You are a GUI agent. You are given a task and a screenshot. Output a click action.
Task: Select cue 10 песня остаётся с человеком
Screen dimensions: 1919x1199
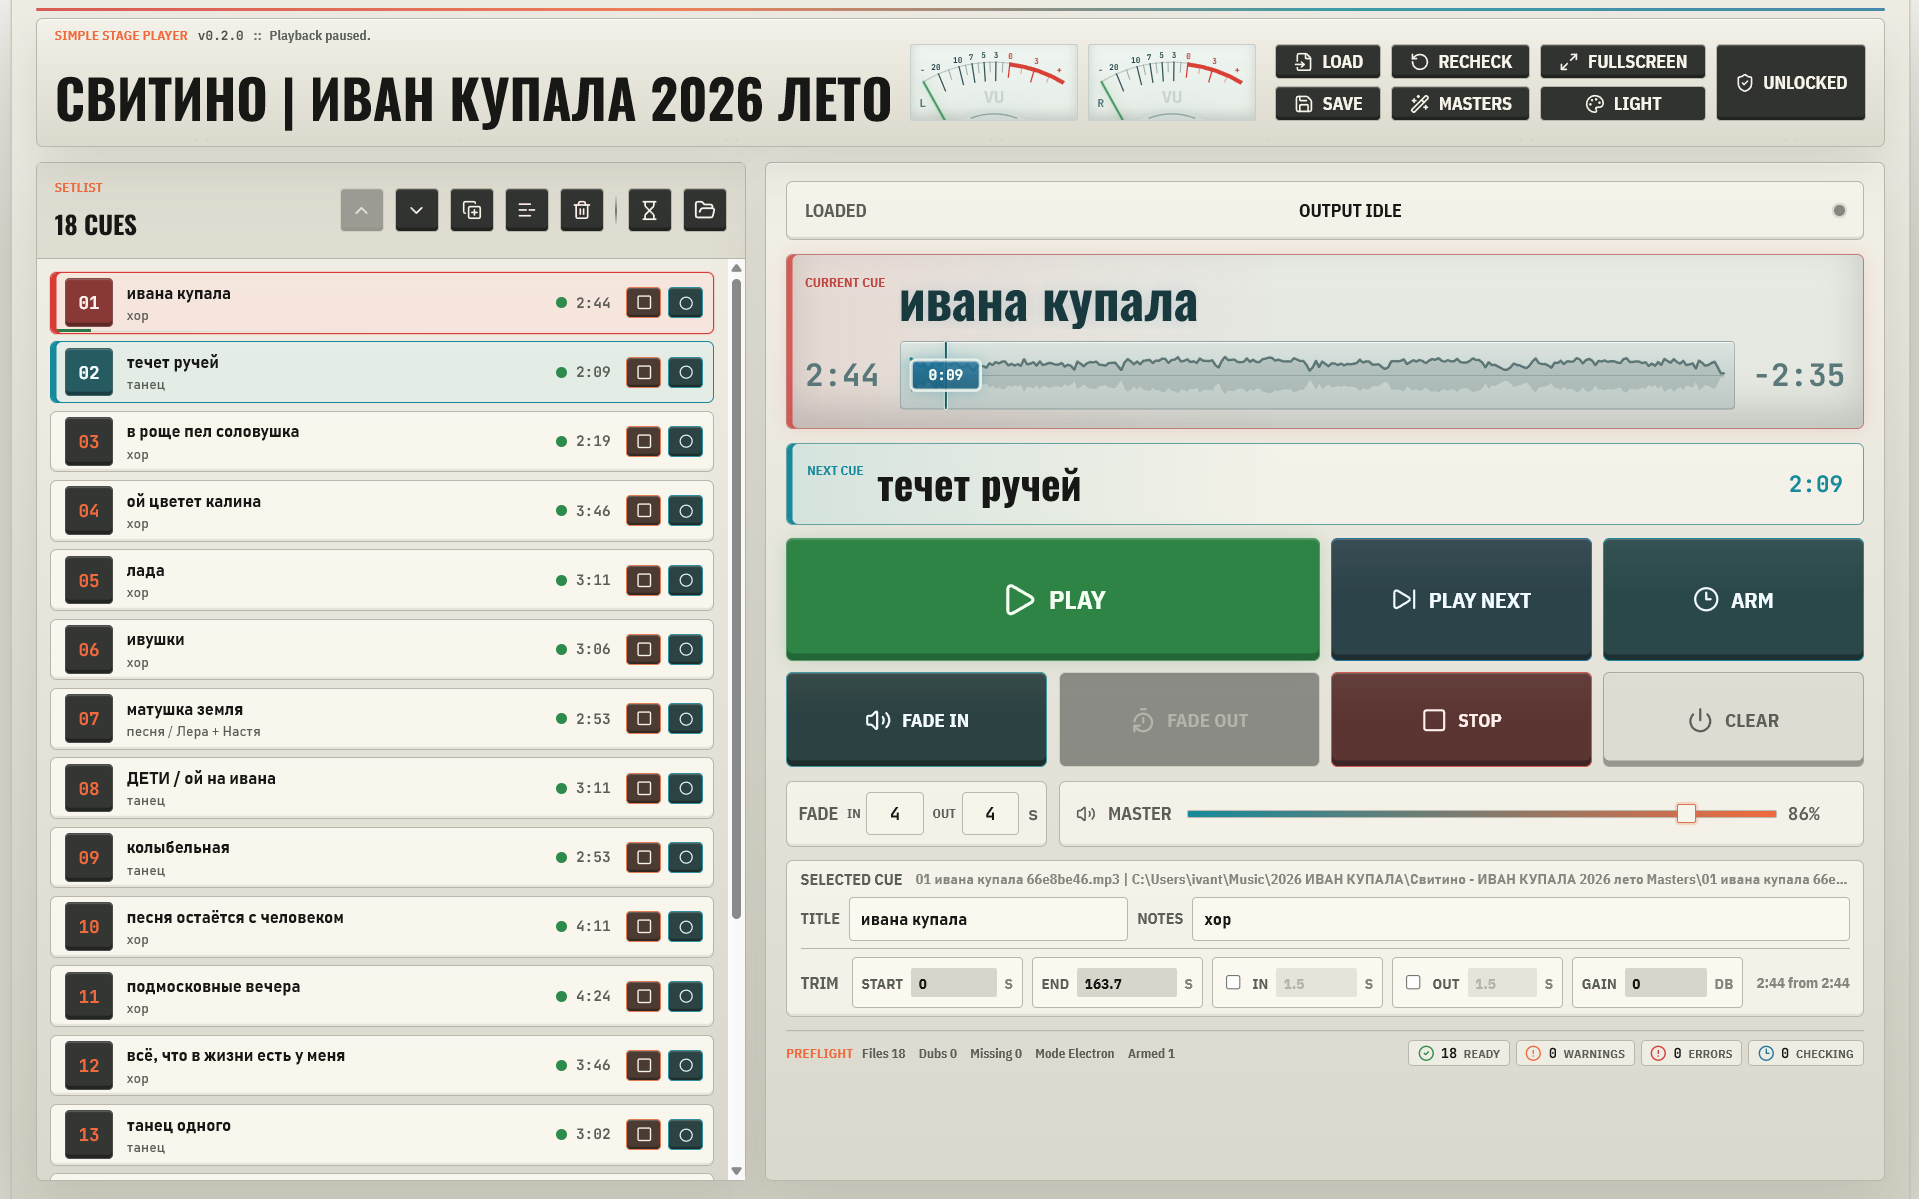382,926
